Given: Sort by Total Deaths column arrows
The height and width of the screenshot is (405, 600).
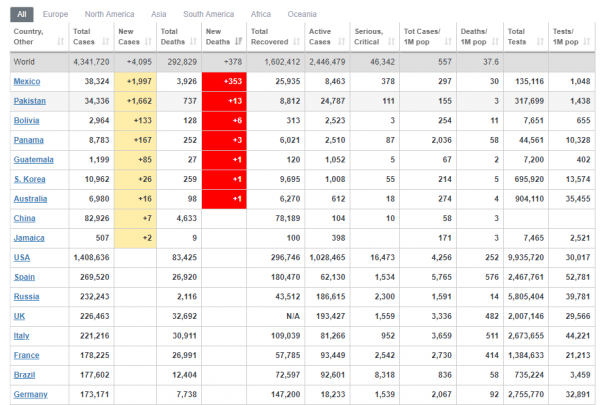Looking at the screenshot, I should pos(193,42).
